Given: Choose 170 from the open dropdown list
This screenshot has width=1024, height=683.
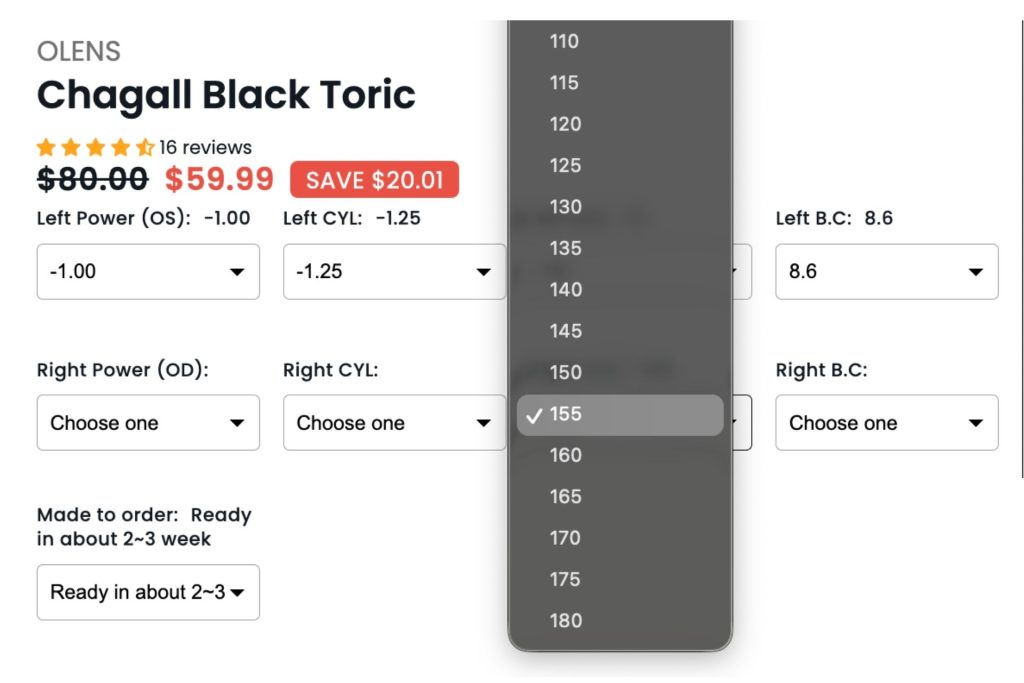Looking at the screenshot, I should coord(565,538).
